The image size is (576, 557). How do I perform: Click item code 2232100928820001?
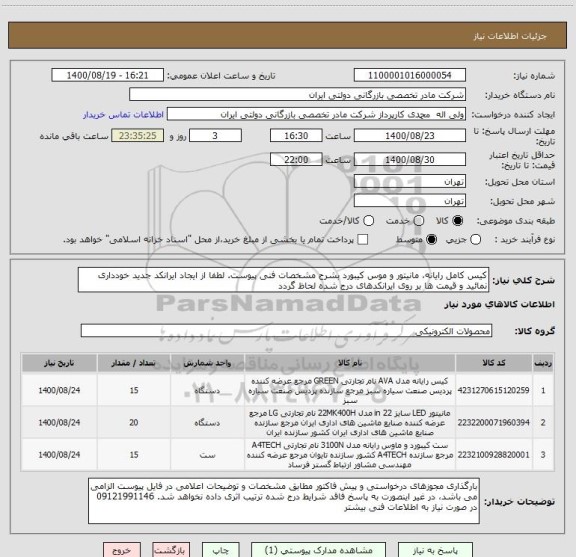[x=493, y=455]
